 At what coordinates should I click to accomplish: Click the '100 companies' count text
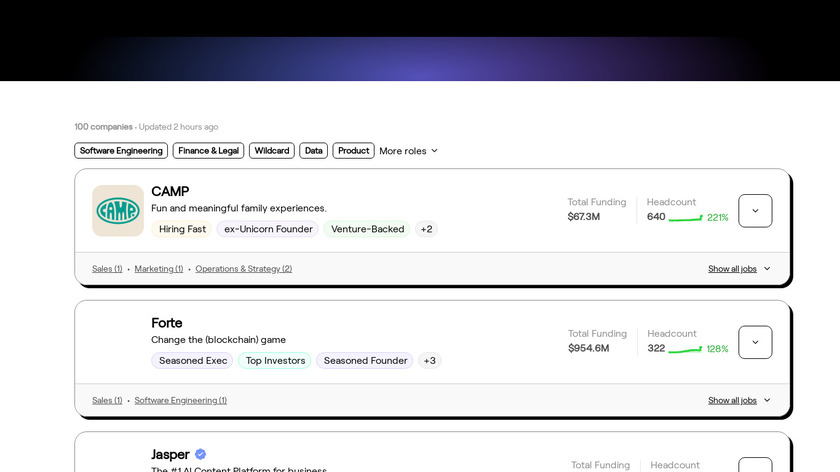pos(103,127)
